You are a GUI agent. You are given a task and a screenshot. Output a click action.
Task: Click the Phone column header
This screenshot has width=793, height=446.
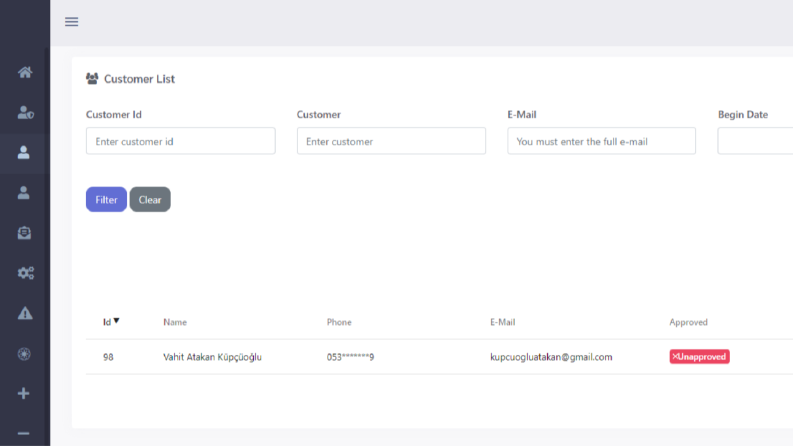(339, 322)
